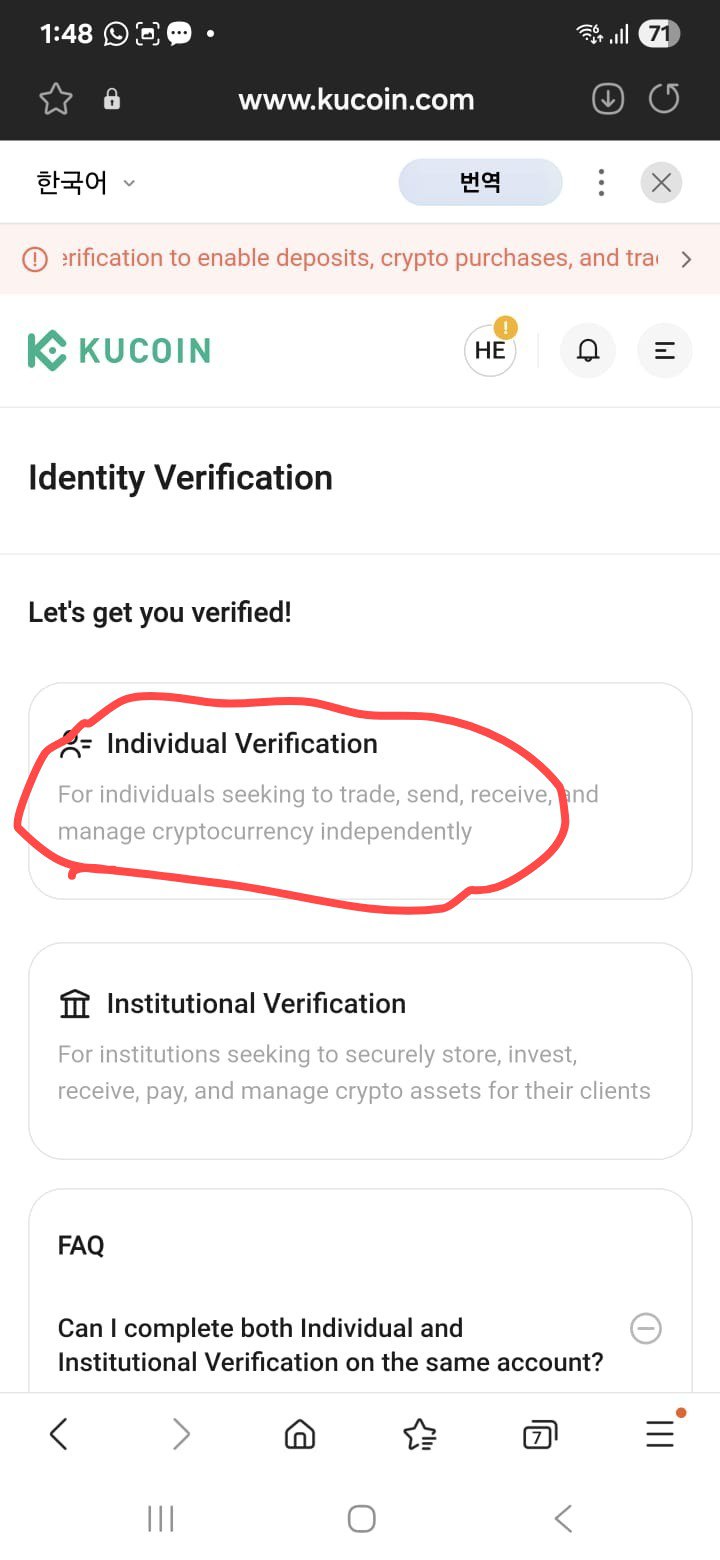The image size is (720, 1560).
Task: Open verification warning banner arrow
Action: coord(686,259)
